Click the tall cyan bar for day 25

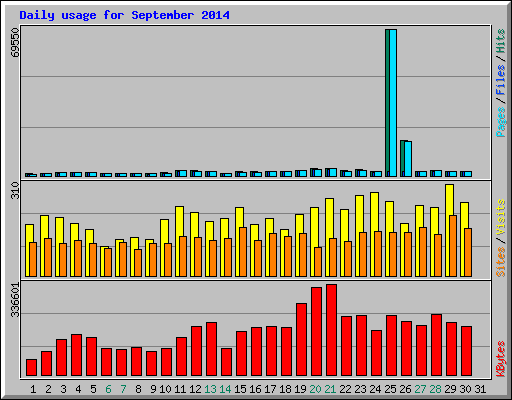[393, 103]
